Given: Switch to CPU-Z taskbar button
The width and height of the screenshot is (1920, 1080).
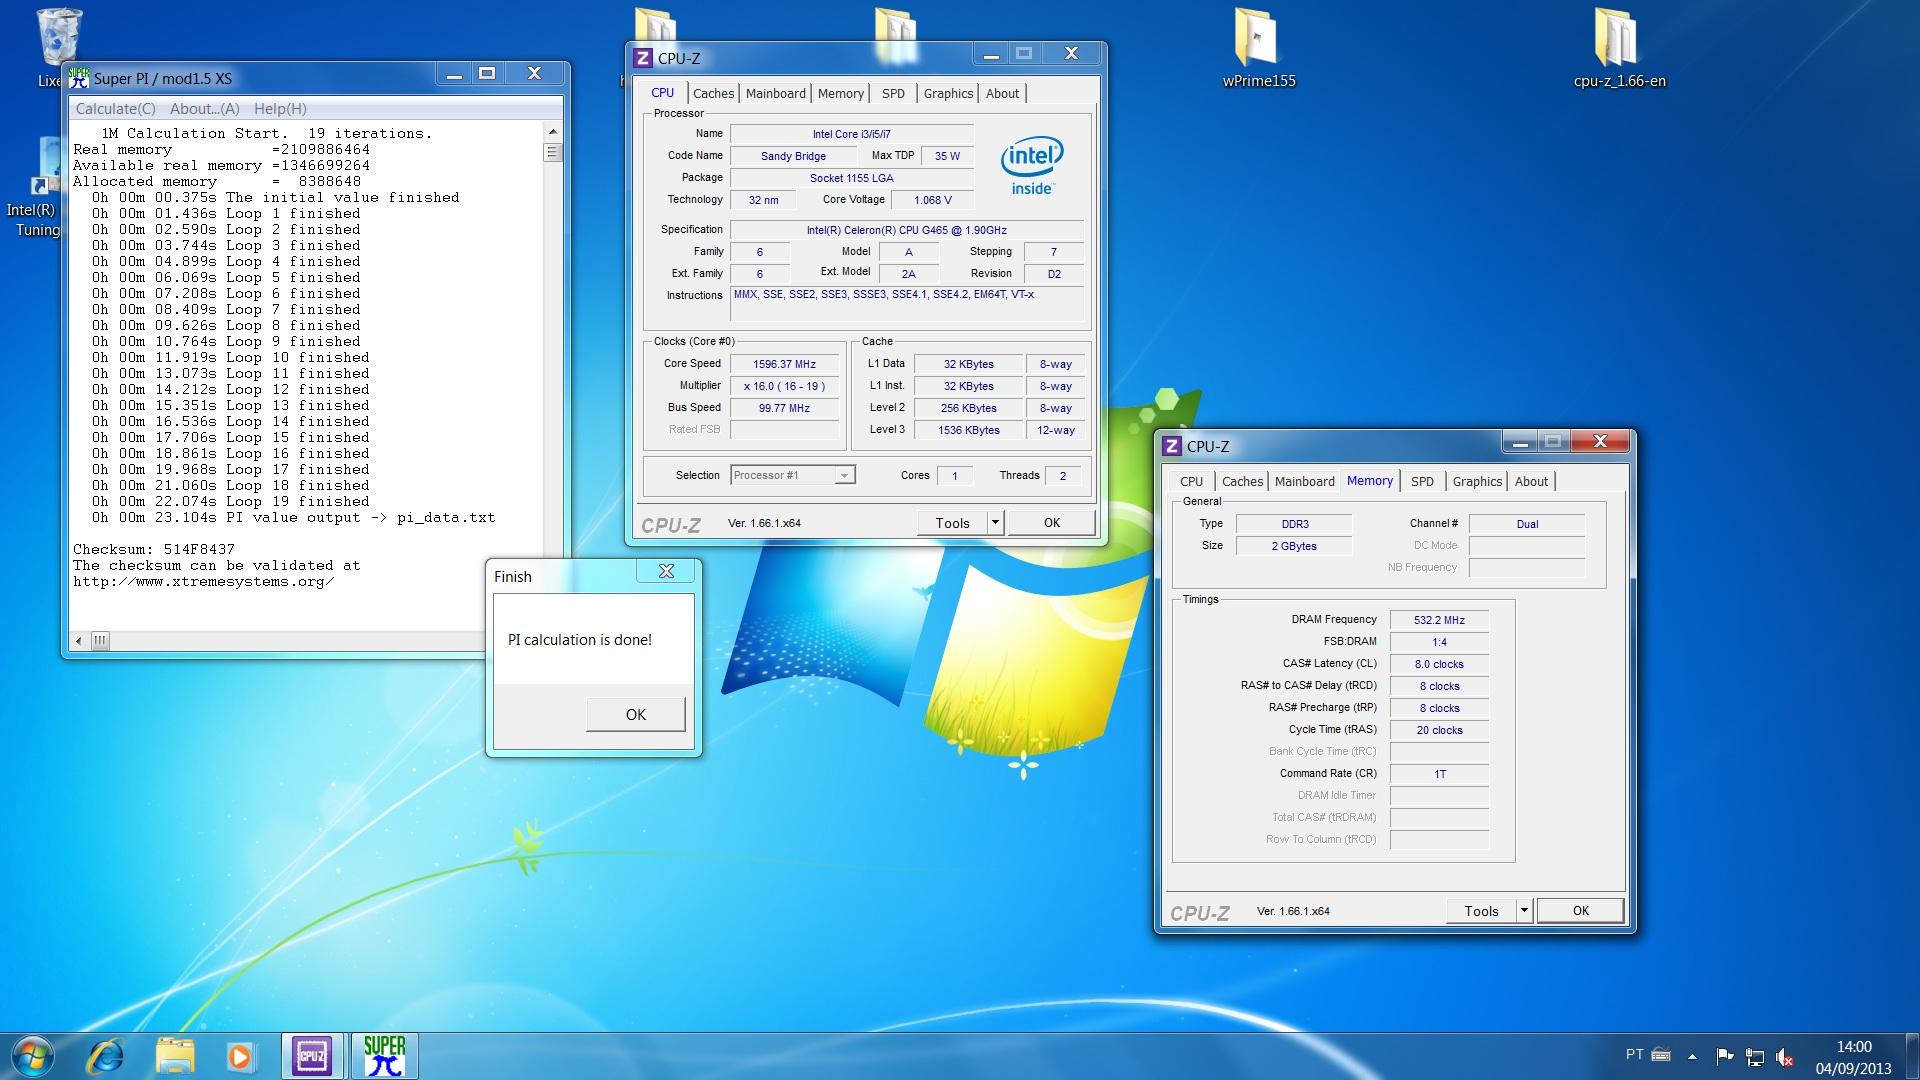Looking at the screenshot, I should pyautogui.click(x=312, y=1056).
